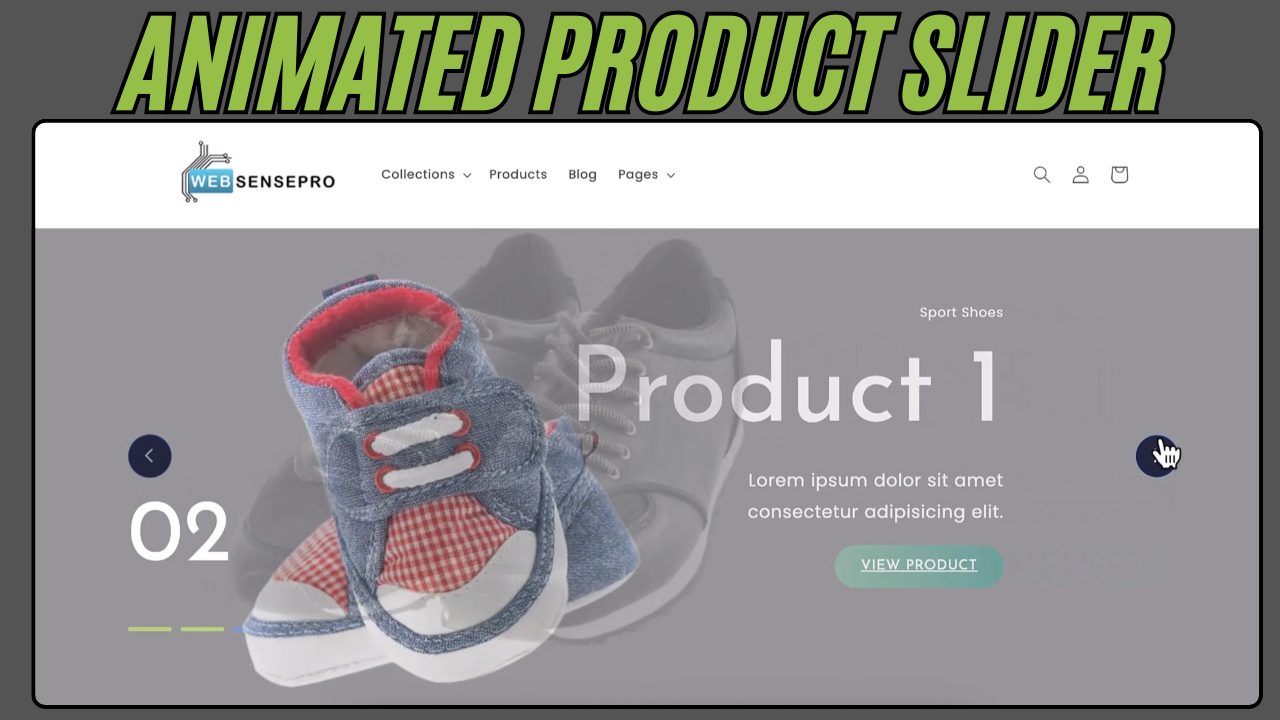Open the Pages menu
Viewport: 1280px width, 720px height.
tap(638, 174)
